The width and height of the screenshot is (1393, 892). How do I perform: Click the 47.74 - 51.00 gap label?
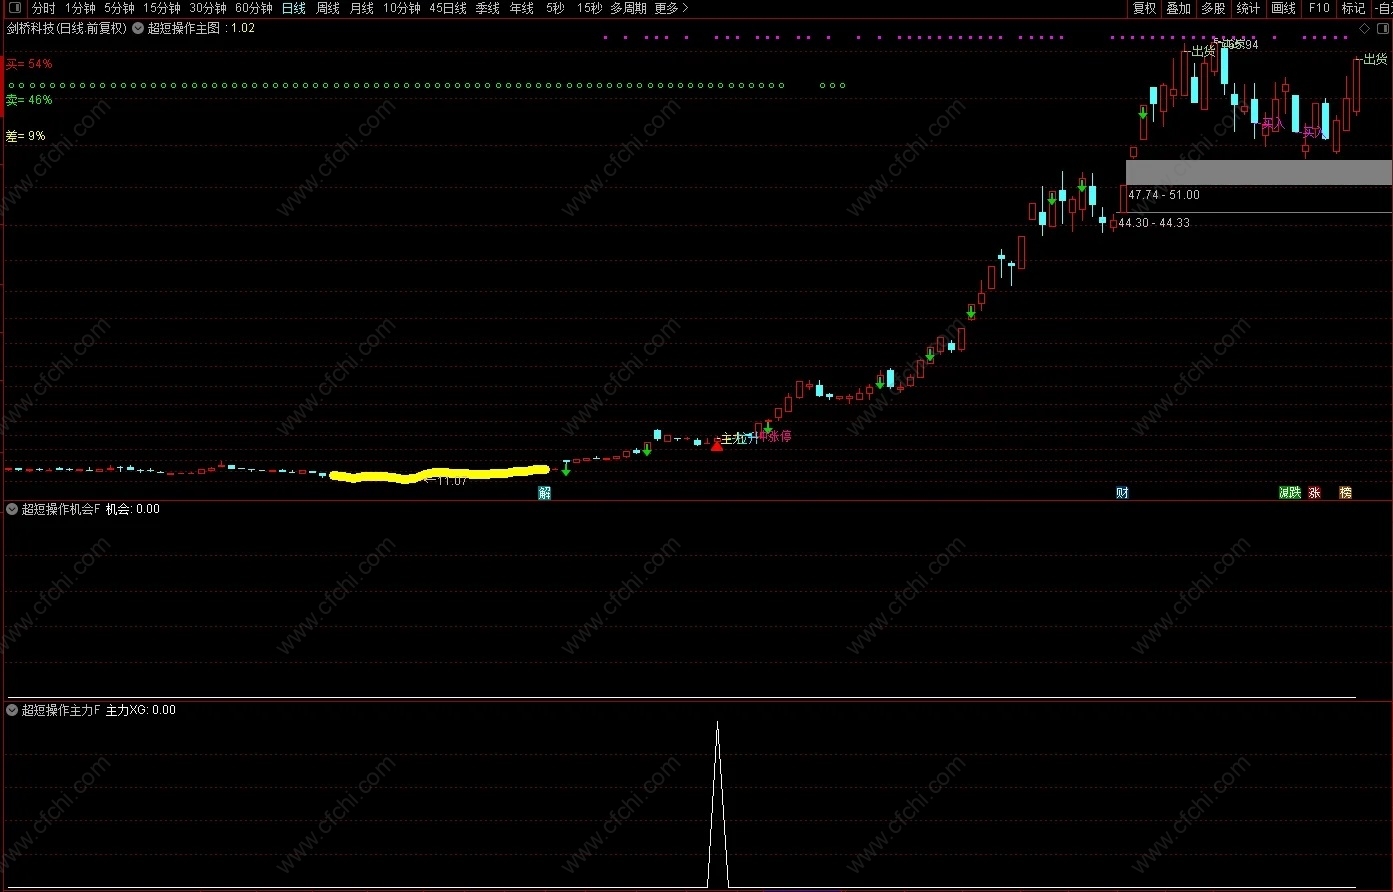point(1164,195)
